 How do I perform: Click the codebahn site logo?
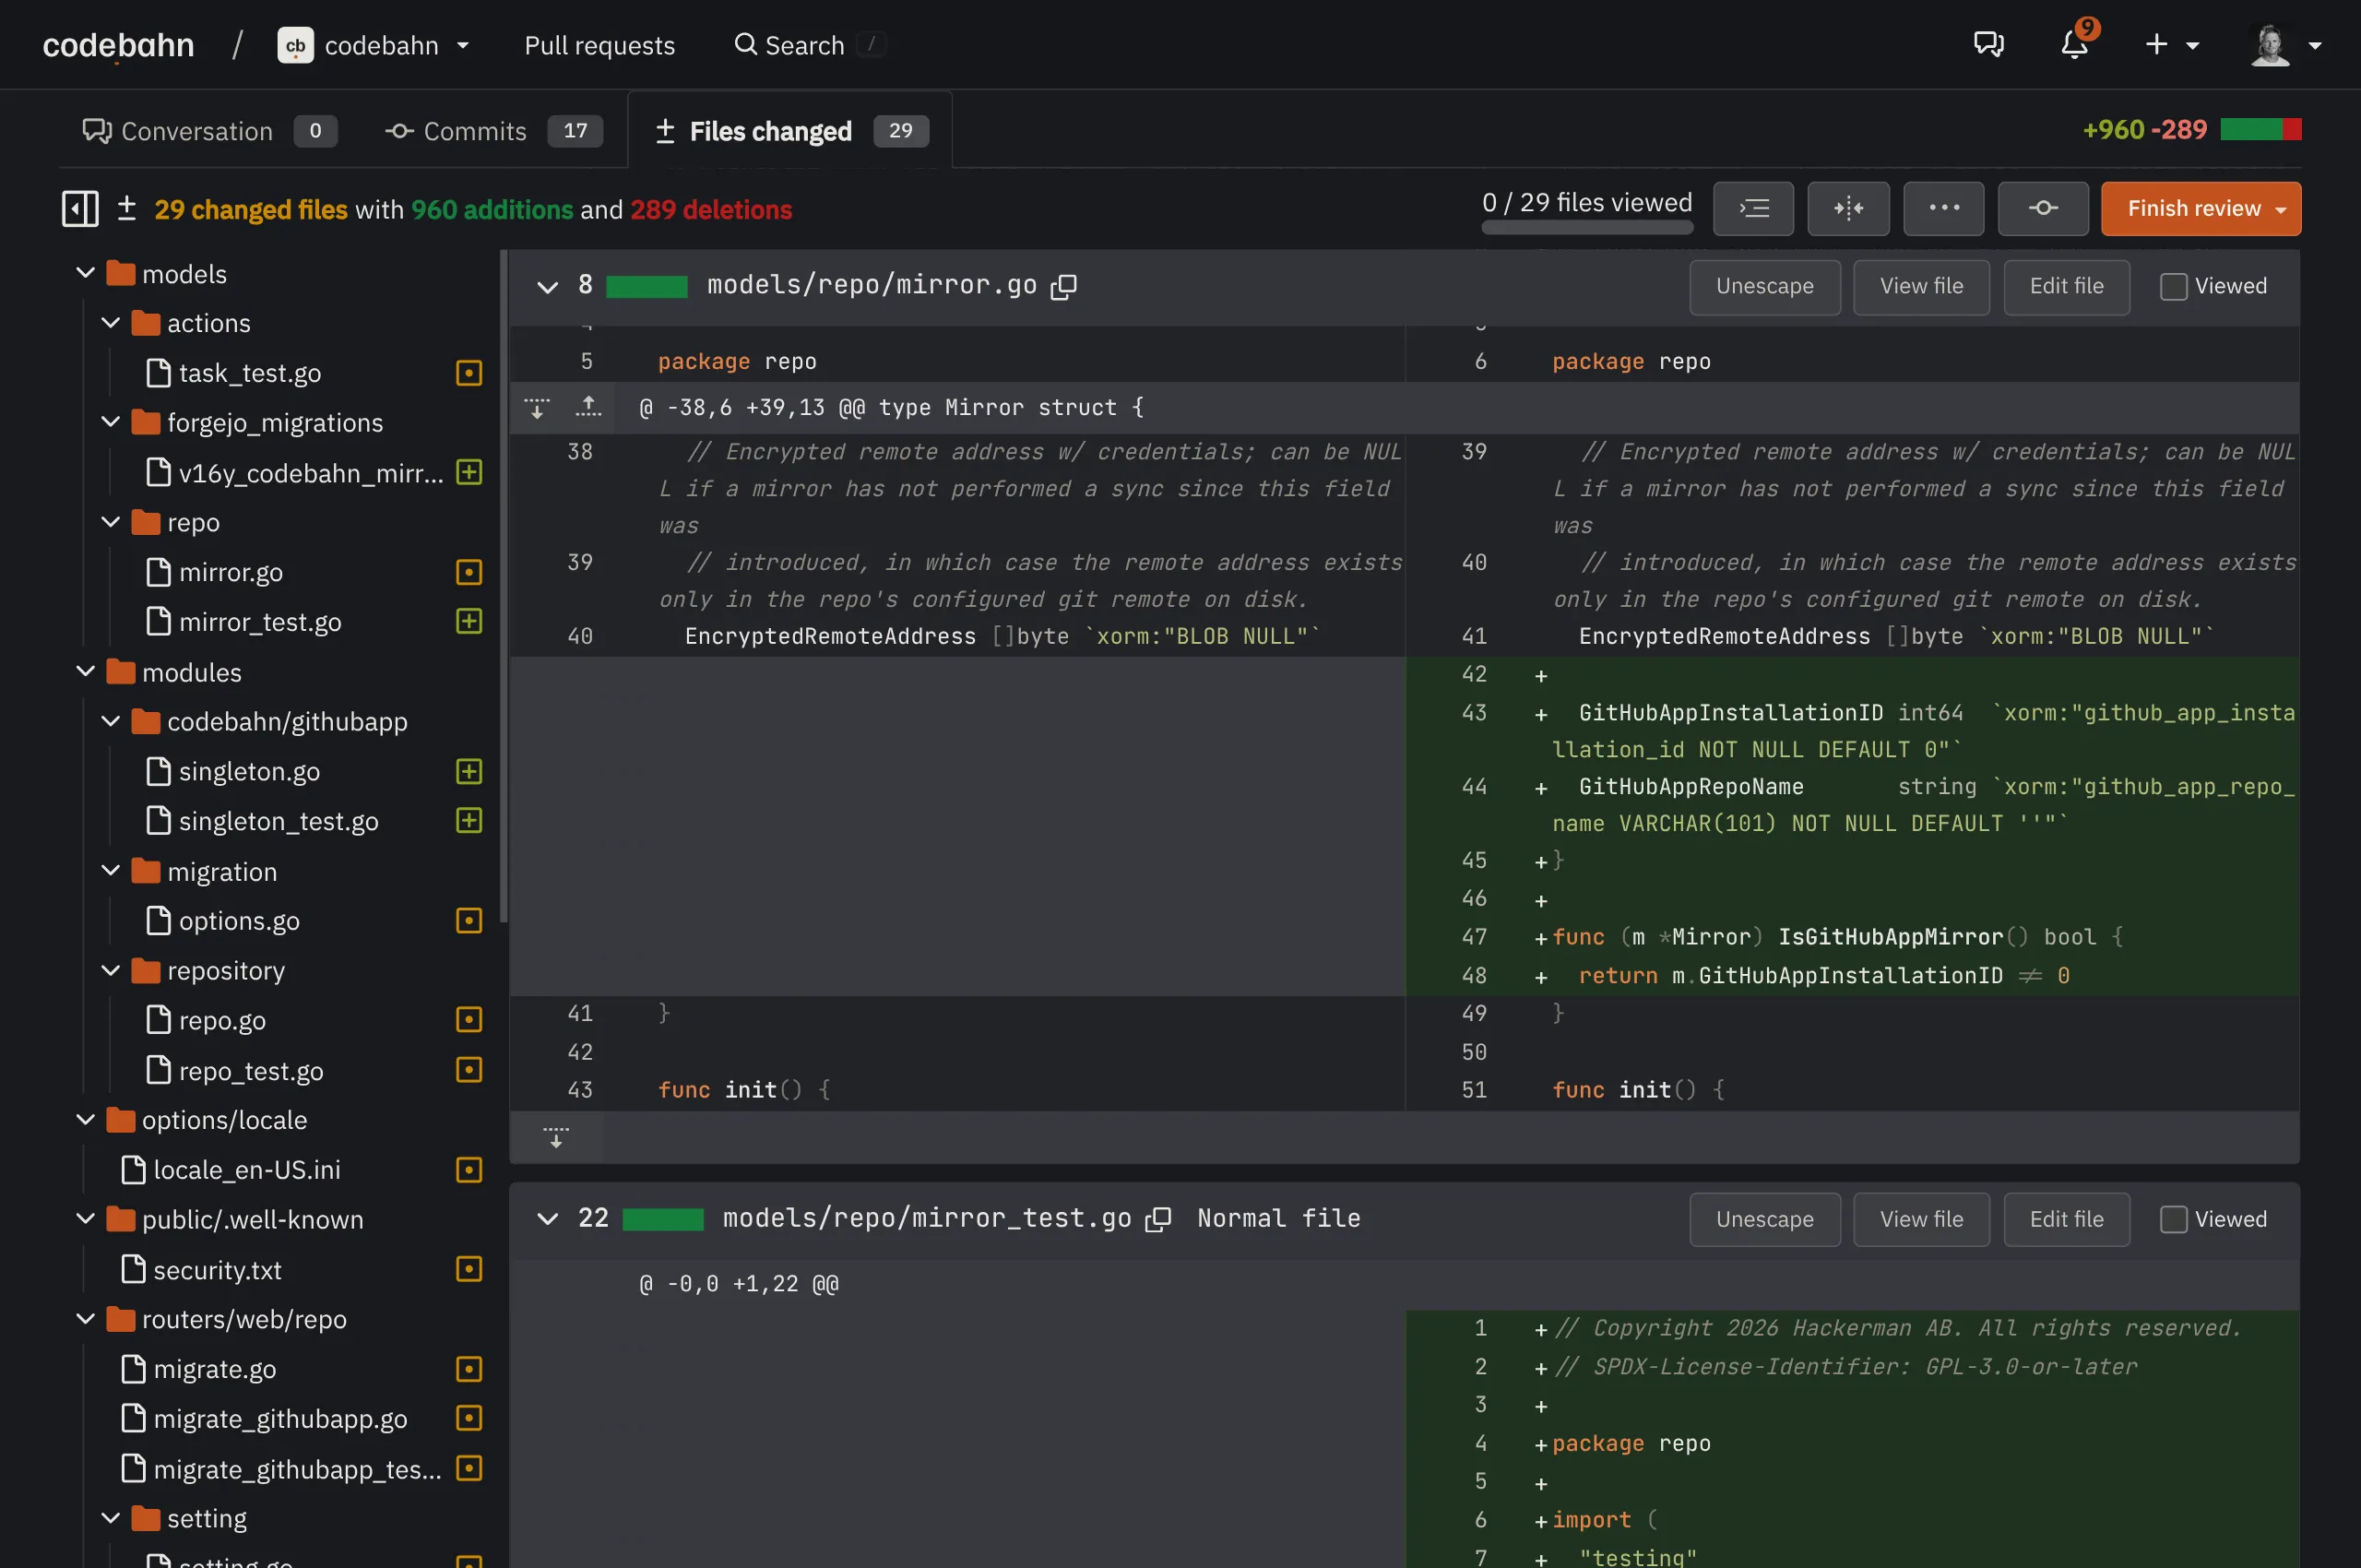point(118,45)
